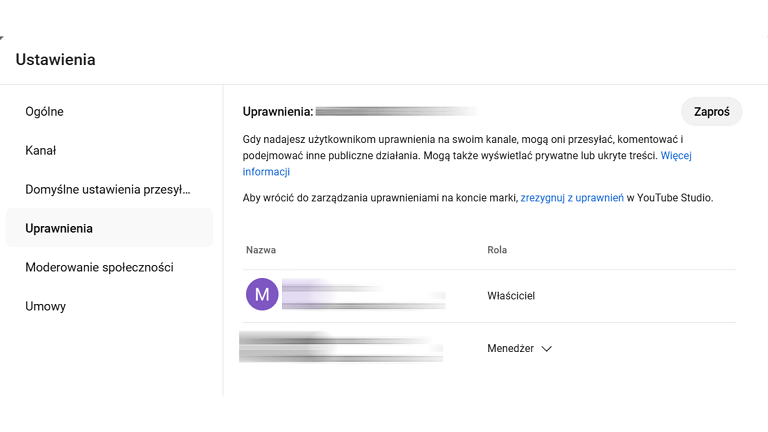The height and width of the screenshot is (432, 768).
Task: Select the Uprawnienia section in sidebar
Action: click(109, 228)
